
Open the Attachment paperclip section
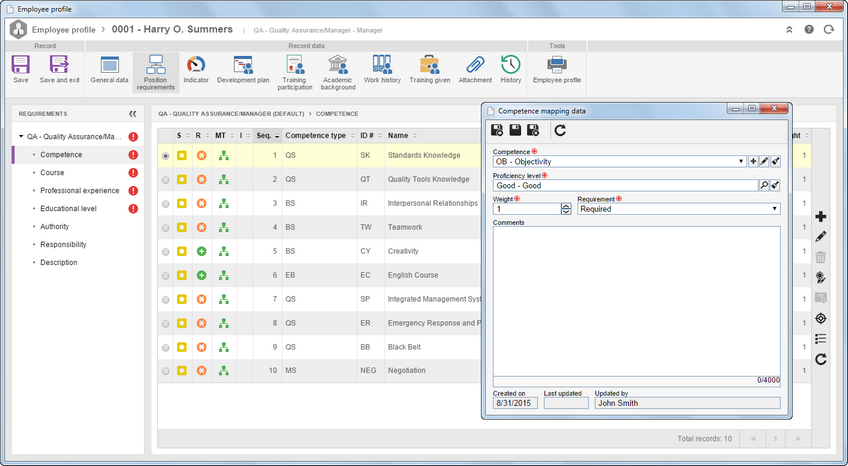click(x=475, y=69)
